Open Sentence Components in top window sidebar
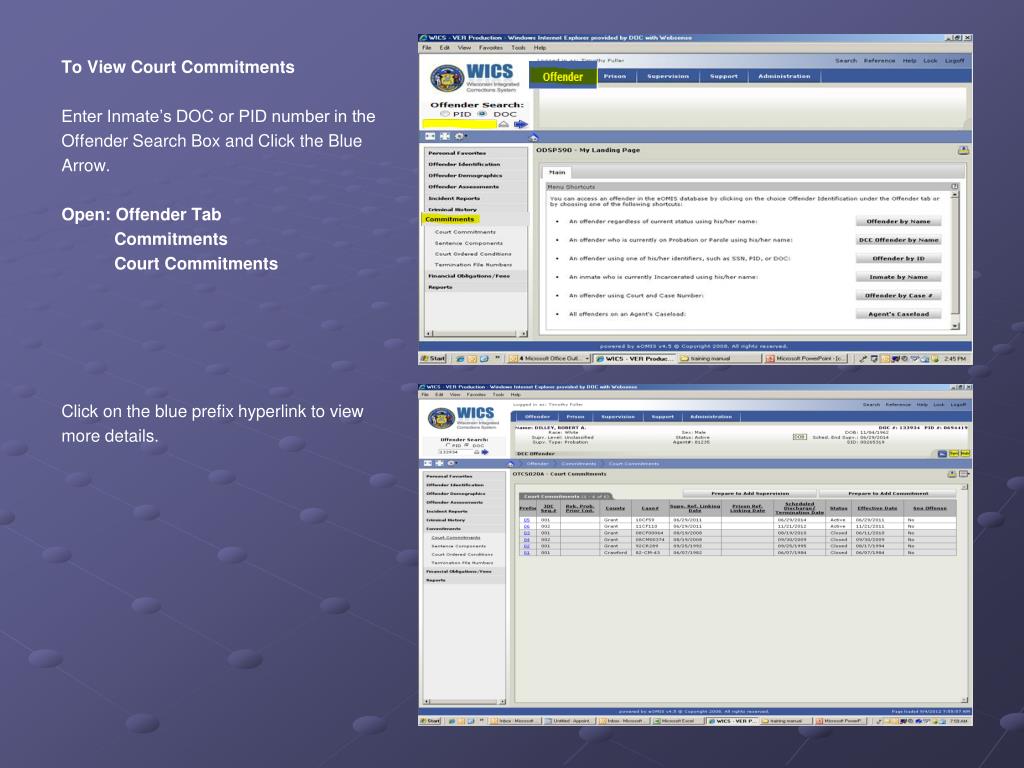 click(x=468, y=243)
